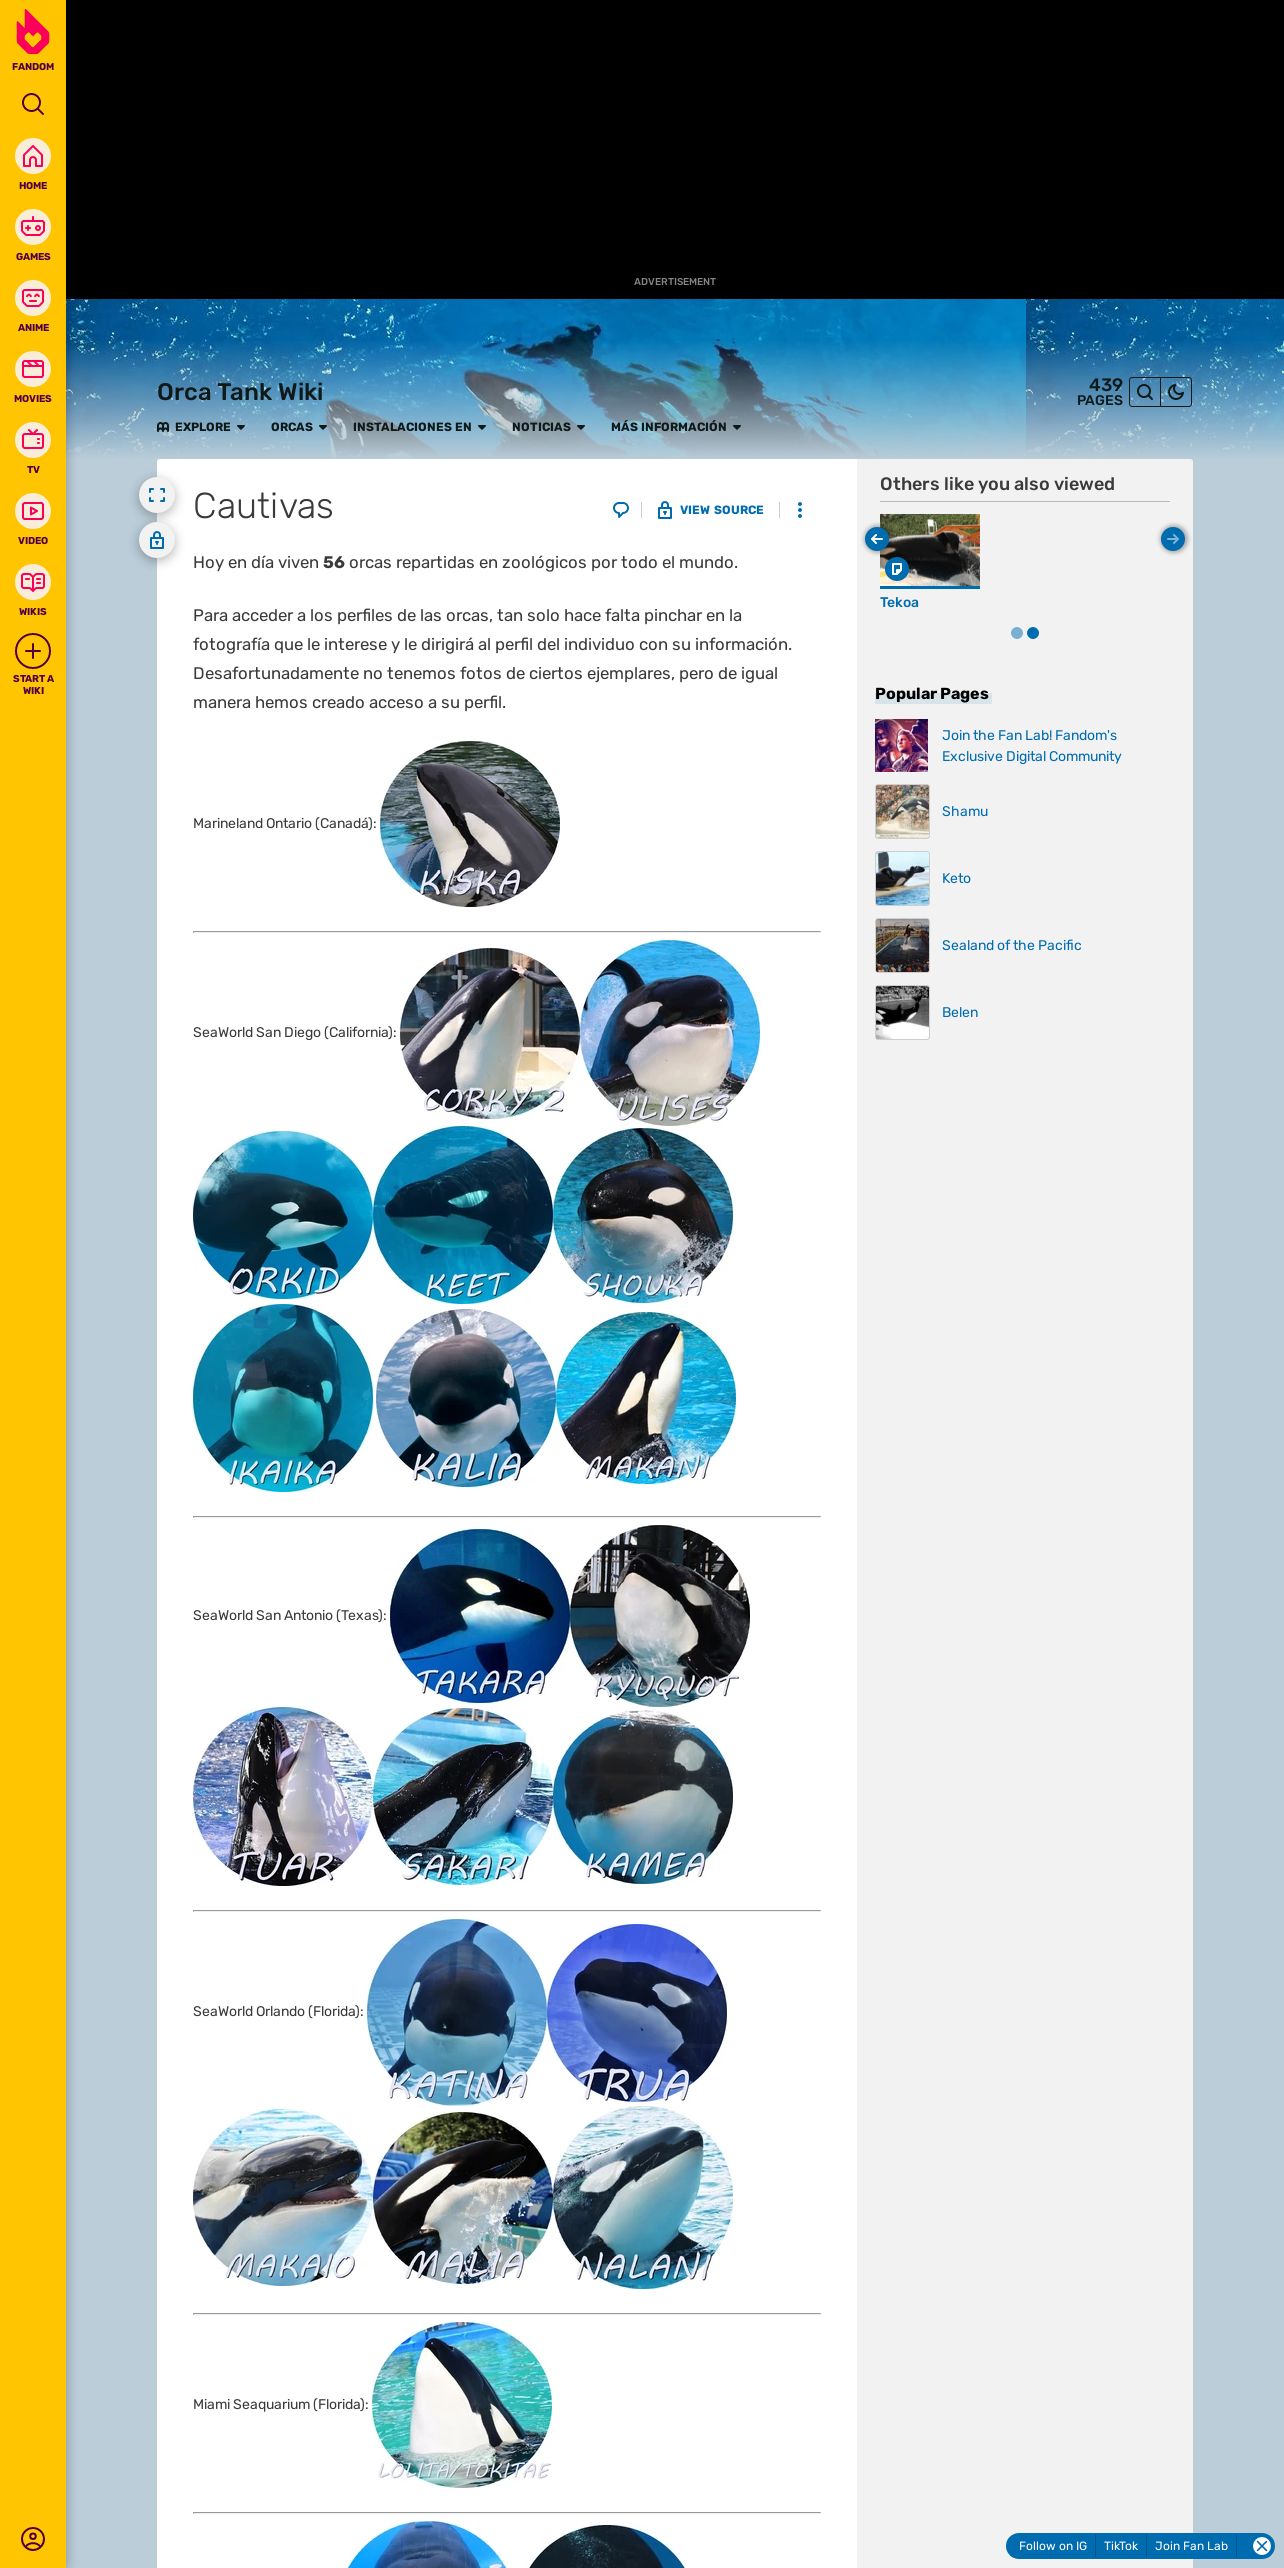Close the social follow bar

[1262, 2546]
